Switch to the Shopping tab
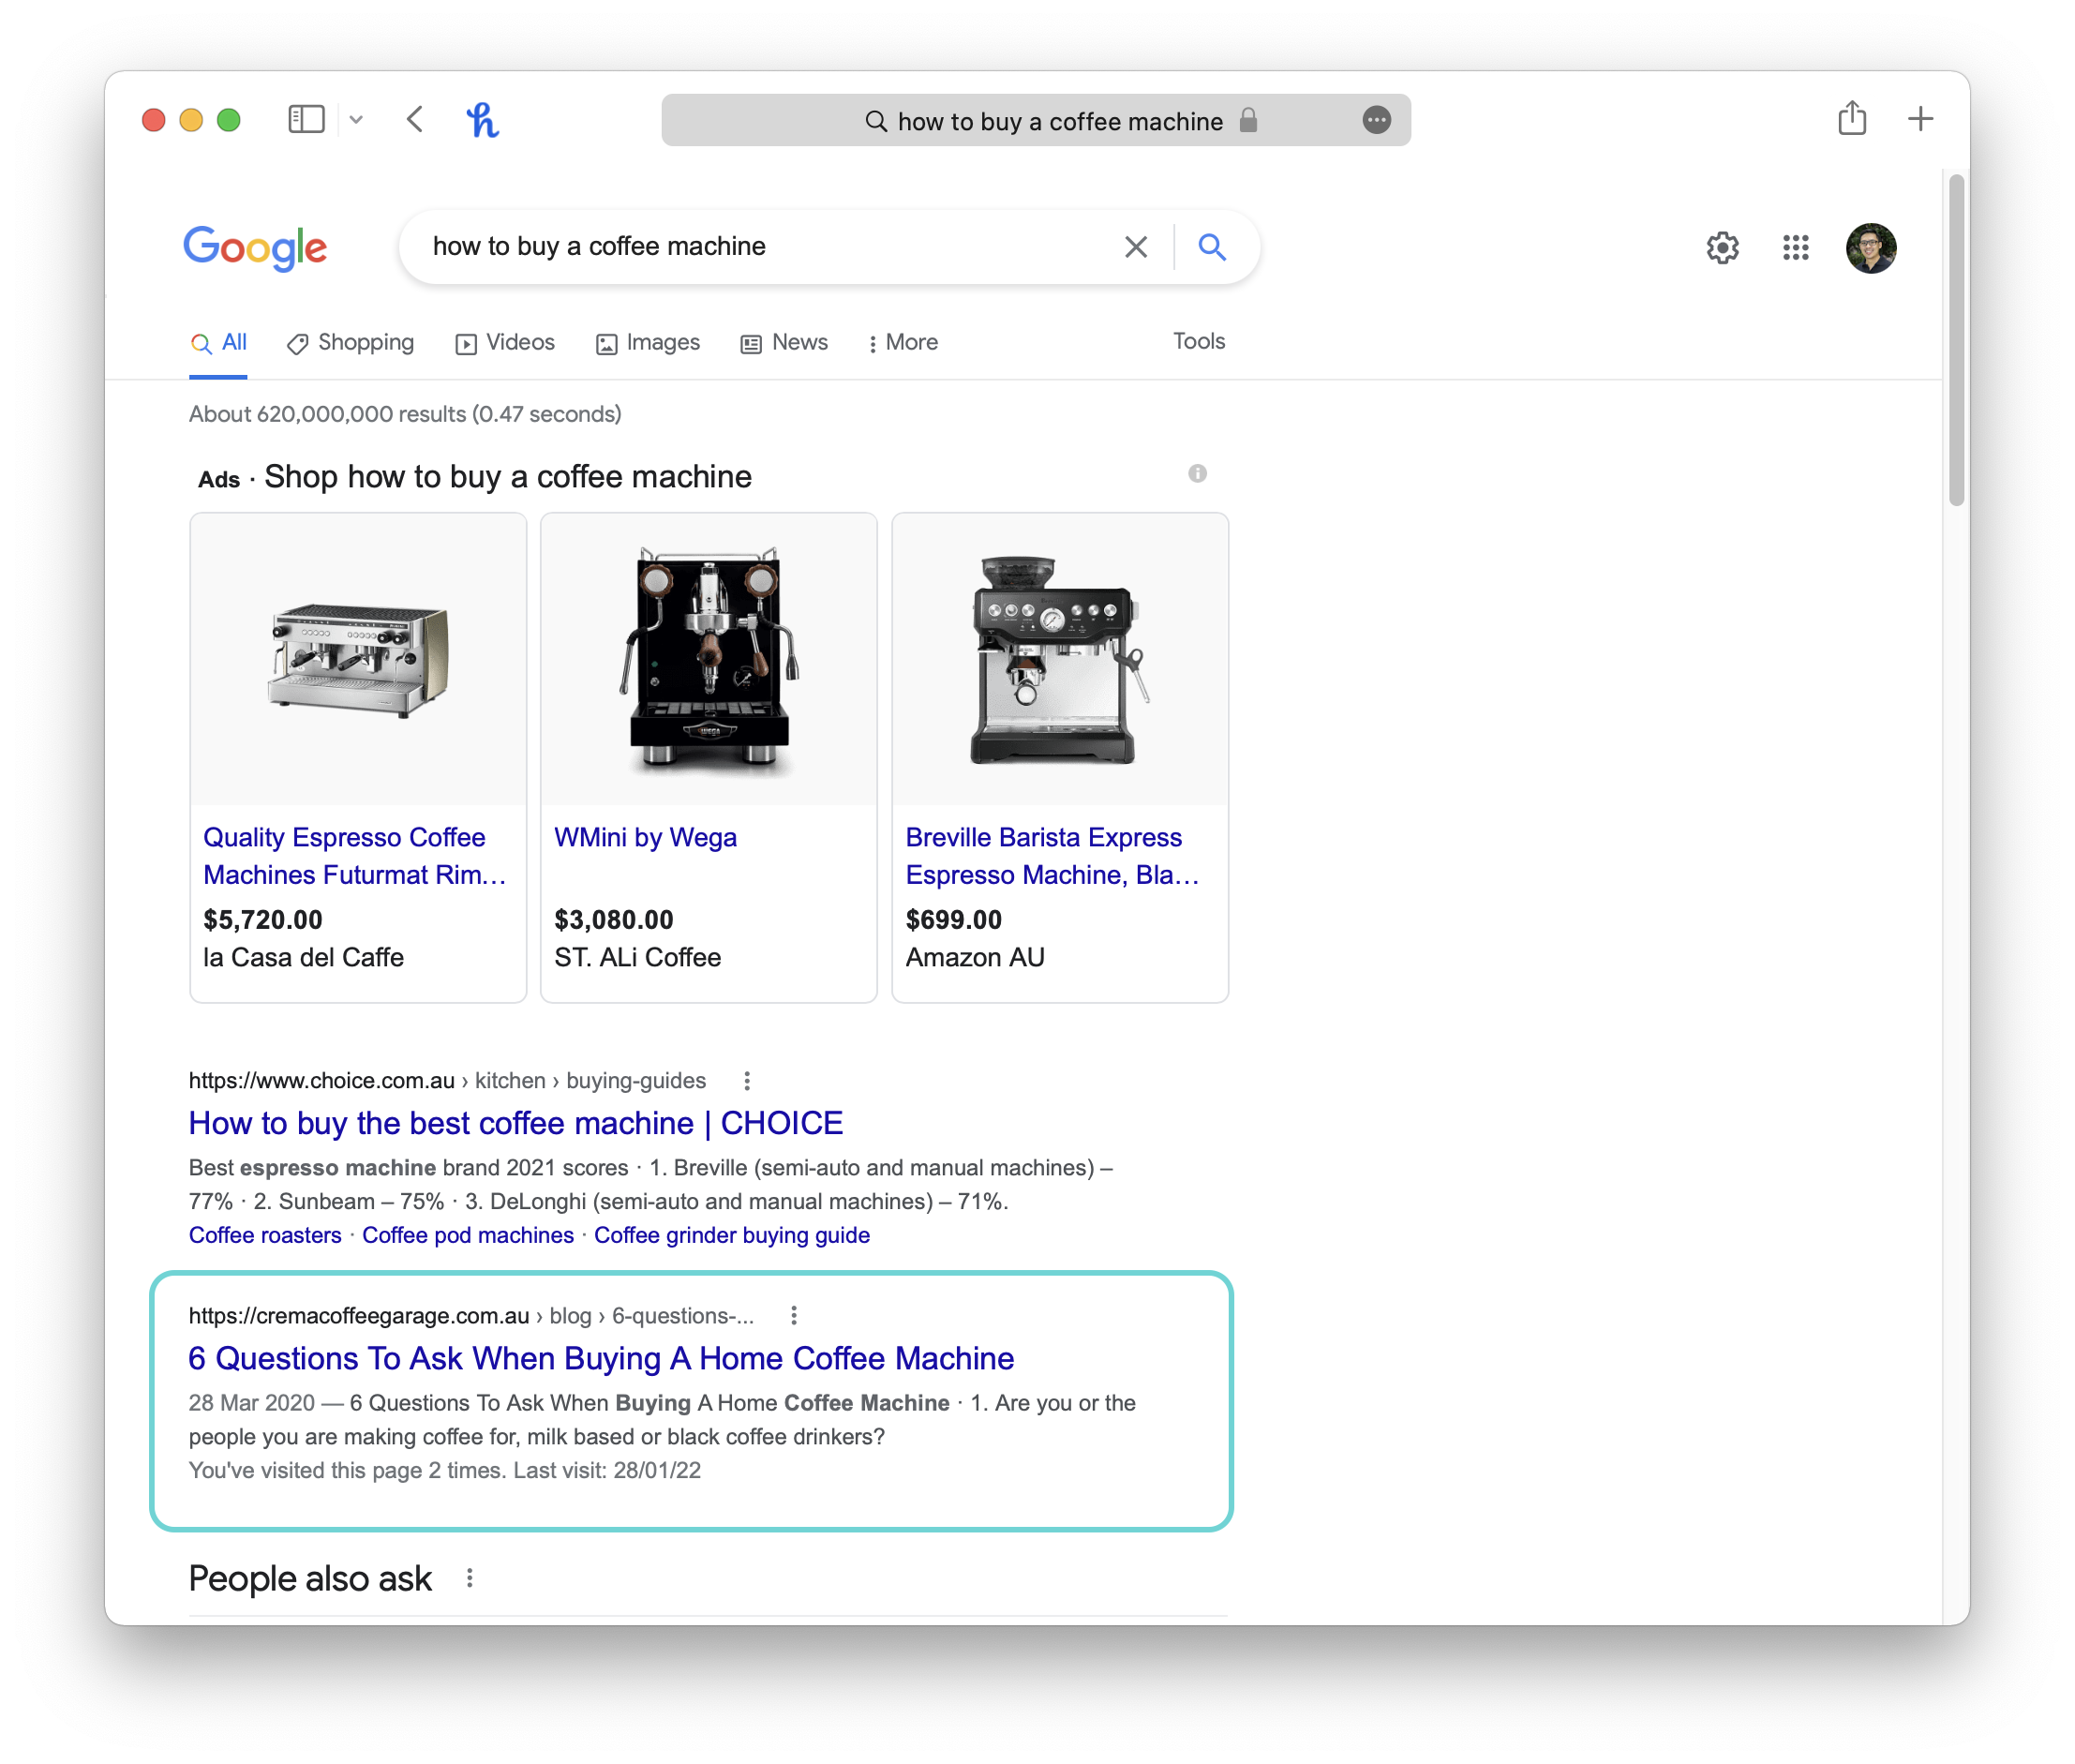The image size is (2075, 1764). tap(350, 343)
